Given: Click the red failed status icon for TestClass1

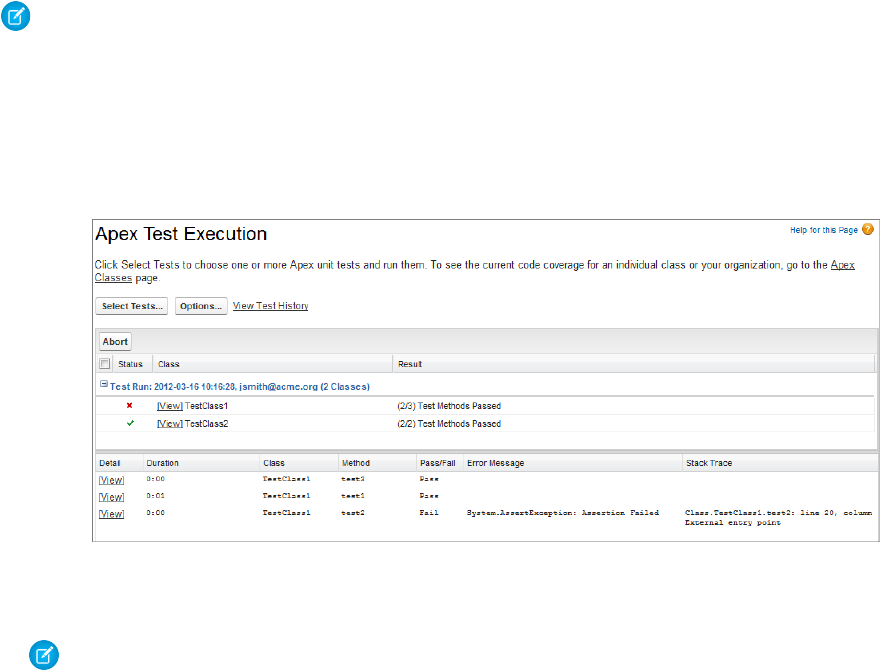Looking at the screenshot, I should pyautogui.click(x=129, y=406).
